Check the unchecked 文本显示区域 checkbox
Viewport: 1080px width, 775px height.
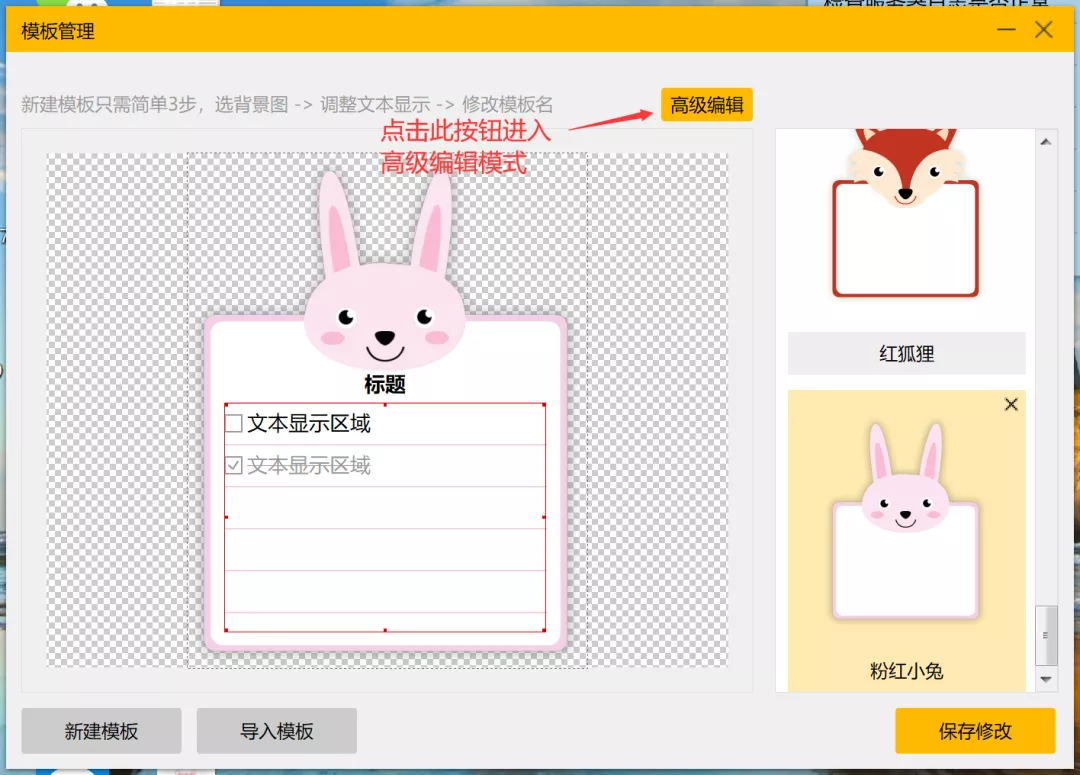click(x=233, y=423)
